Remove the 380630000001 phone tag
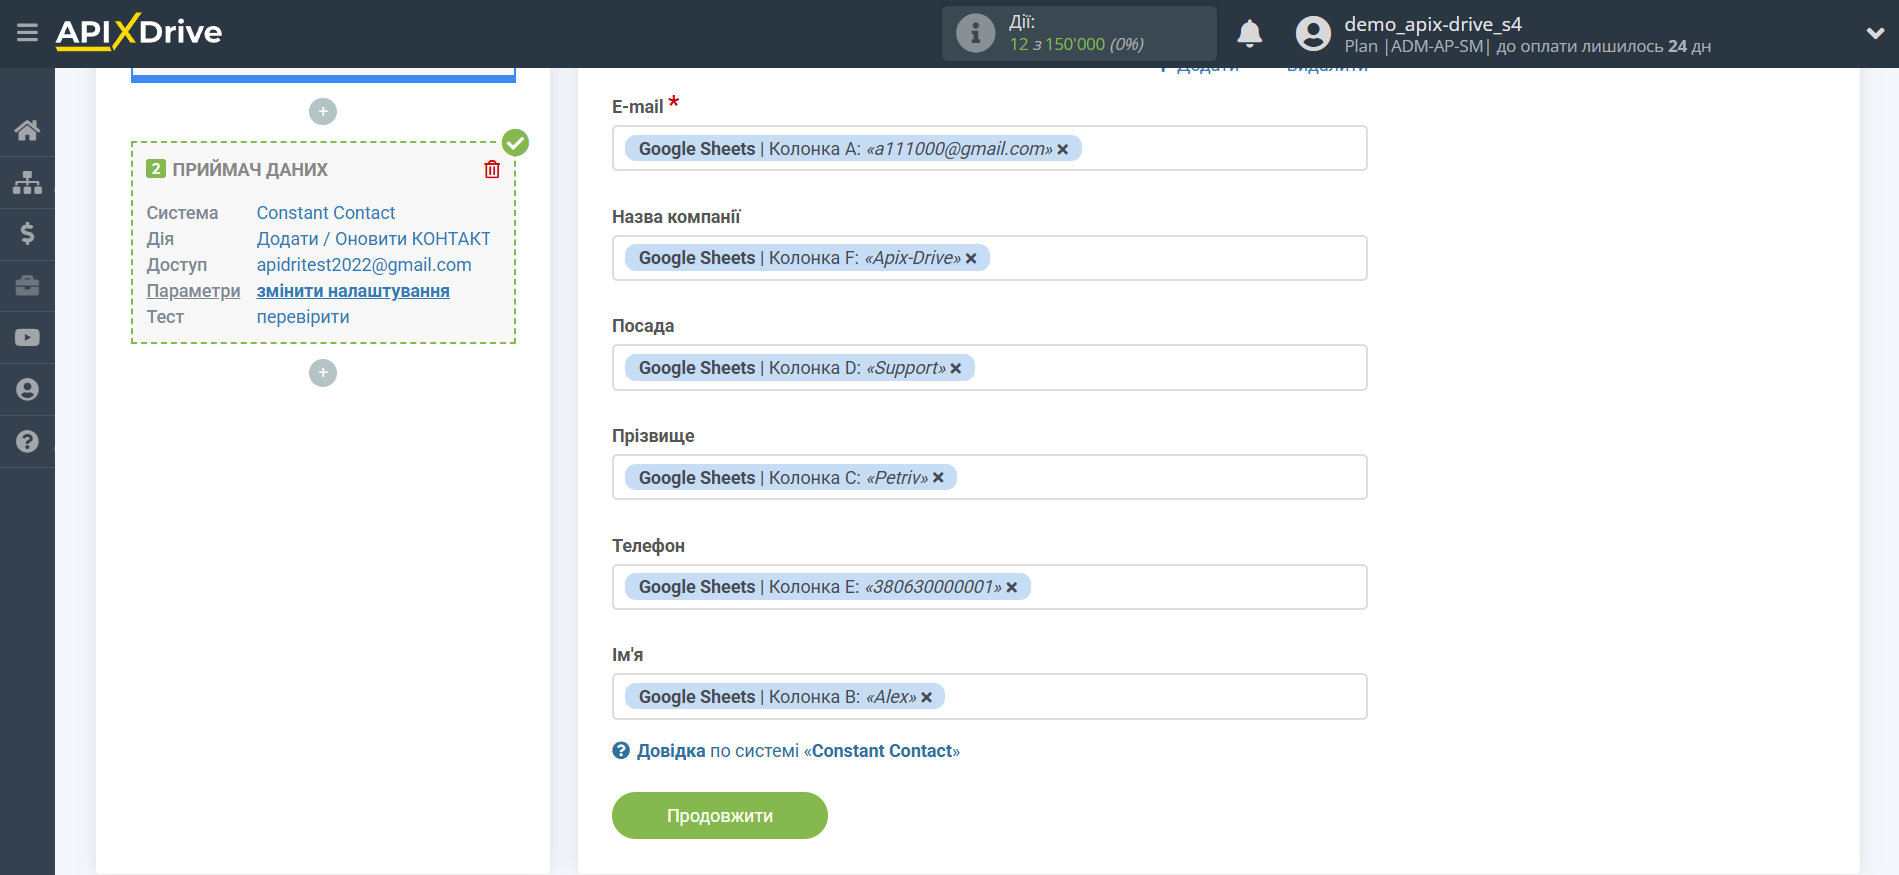The height and width of the screenshot is (875, 1899). pyautogui.click(x=1012, y=587)
